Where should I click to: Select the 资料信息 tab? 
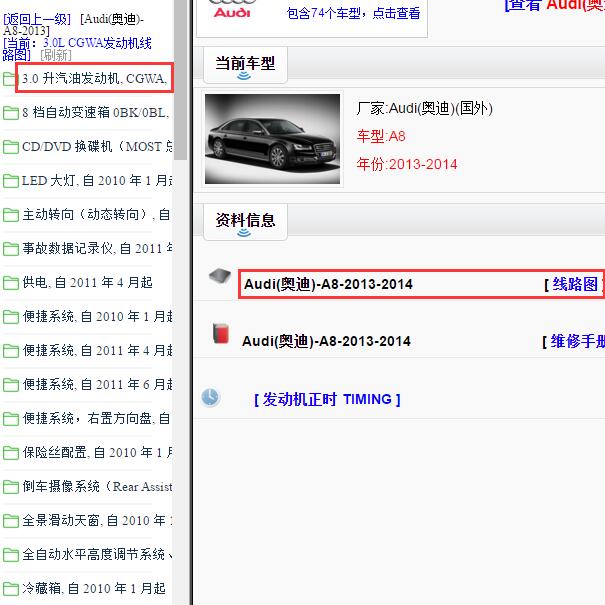245,222
